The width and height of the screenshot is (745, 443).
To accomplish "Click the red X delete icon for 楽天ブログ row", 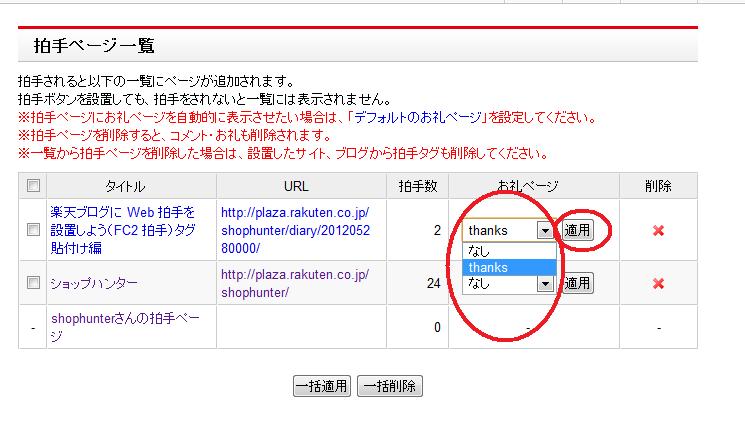I will coord(658,230).
